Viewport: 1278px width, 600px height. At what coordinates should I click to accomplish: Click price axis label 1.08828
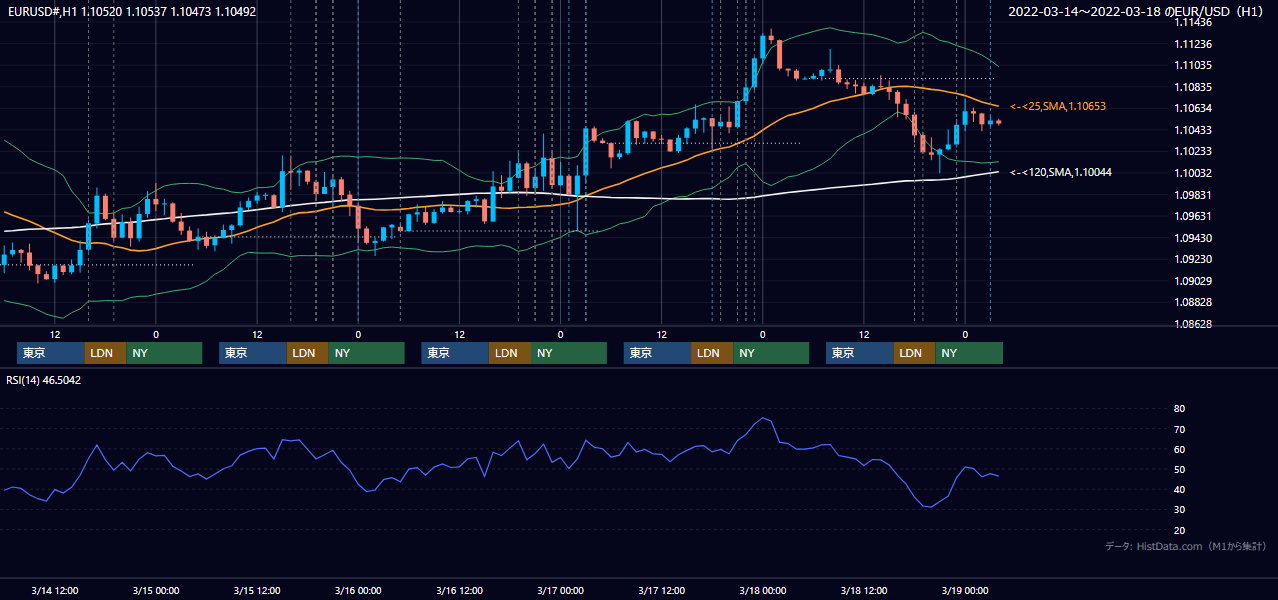click(x=1193, y=302)
